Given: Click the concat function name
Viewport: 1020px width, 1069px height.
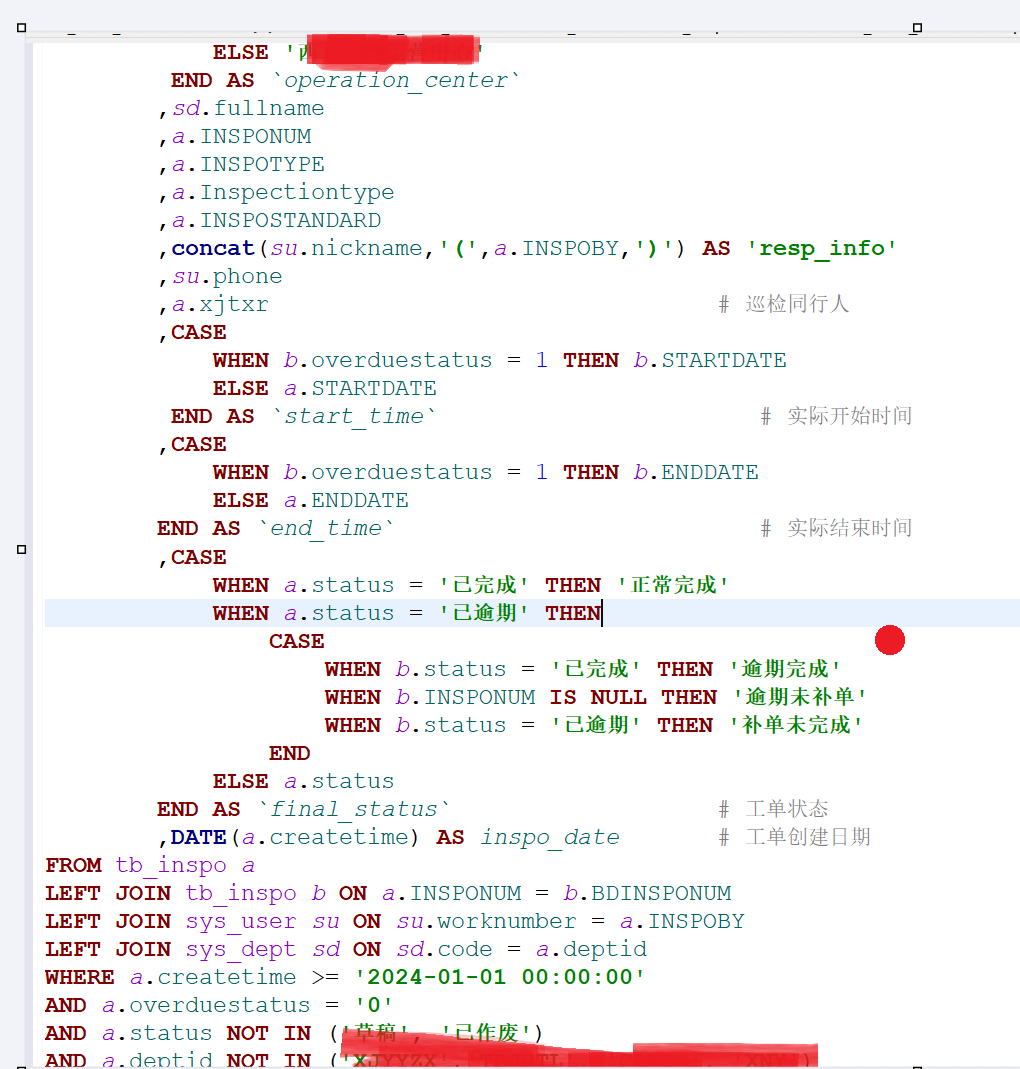Looking at the screenshot, I should pos(213,248).
